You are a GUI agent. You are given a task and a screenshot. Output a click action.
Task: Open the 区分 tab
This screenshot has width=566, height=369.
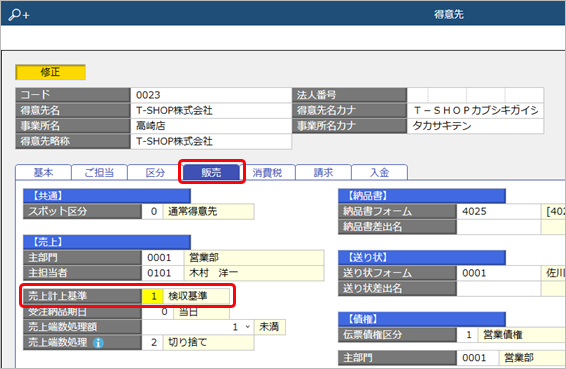pyautogui.click(x=155, y=172)
